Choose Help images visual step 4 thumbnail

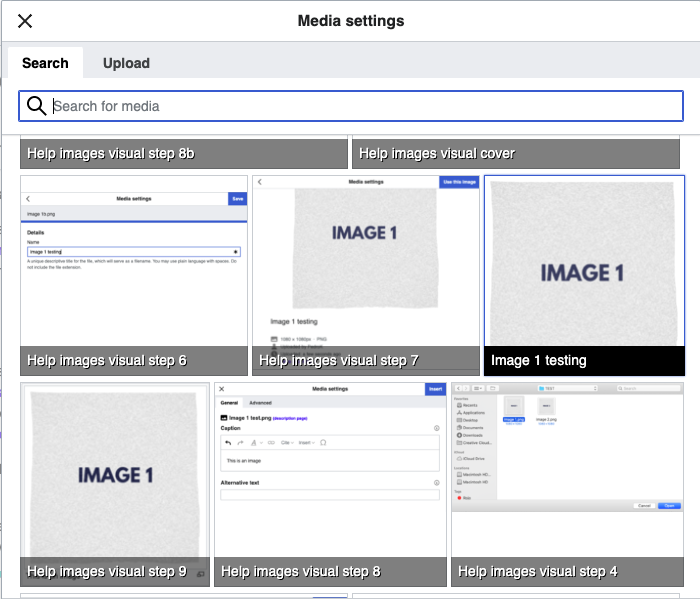[x=567, y=470]
